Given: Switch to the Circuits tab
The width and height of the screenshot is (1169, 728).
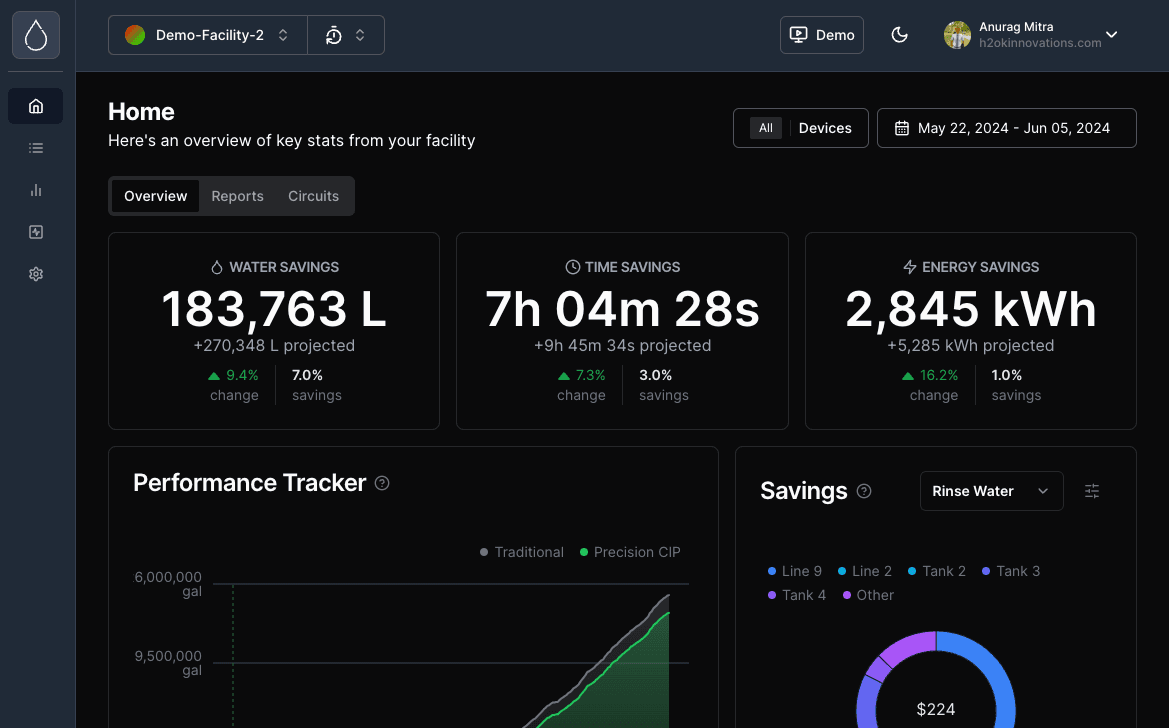Looking at the screenshot, I should 313,196.
